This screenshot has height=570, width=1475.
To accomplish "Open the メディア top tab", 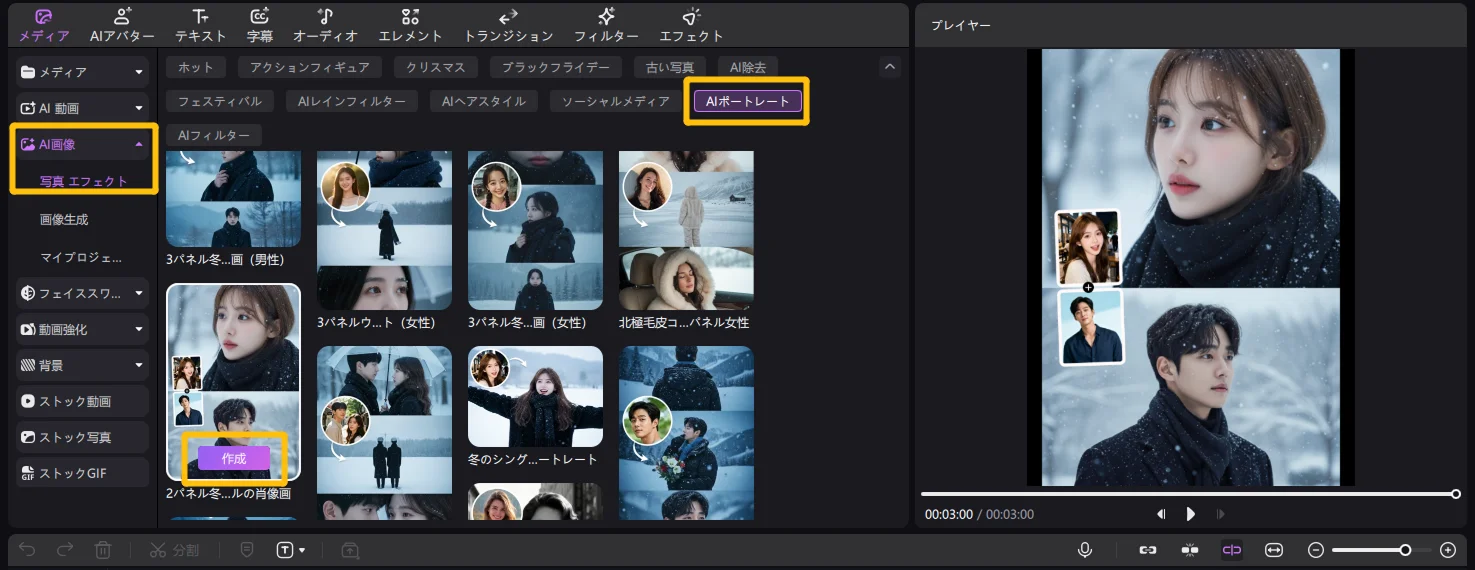I will (x=44, y=25).
